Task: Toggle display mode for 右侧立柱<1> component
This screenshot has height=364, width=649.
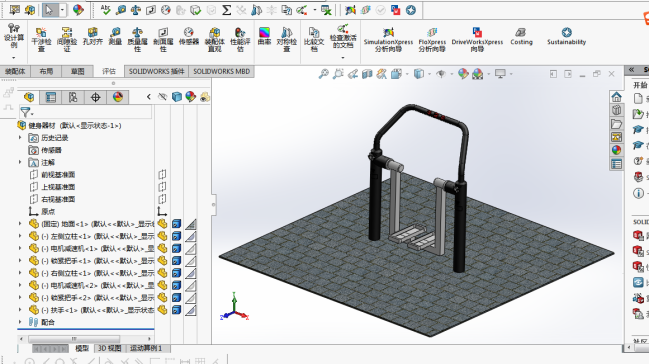Action: pos(177,273)
